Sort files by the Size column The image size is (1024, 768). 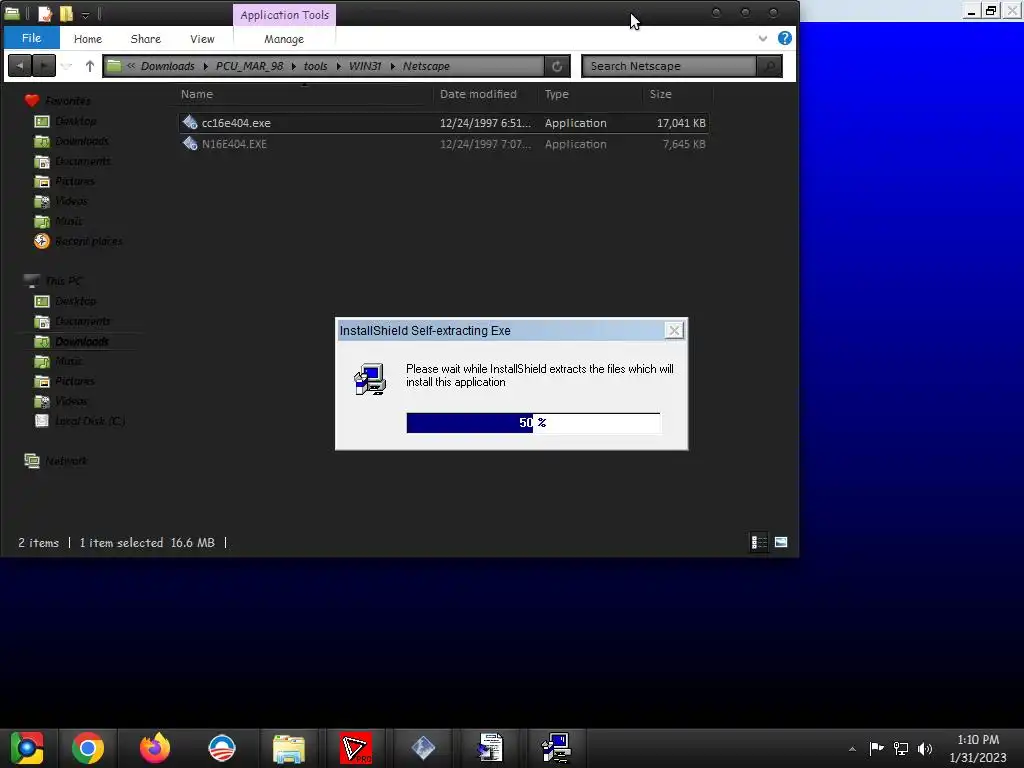pos(660,94)
